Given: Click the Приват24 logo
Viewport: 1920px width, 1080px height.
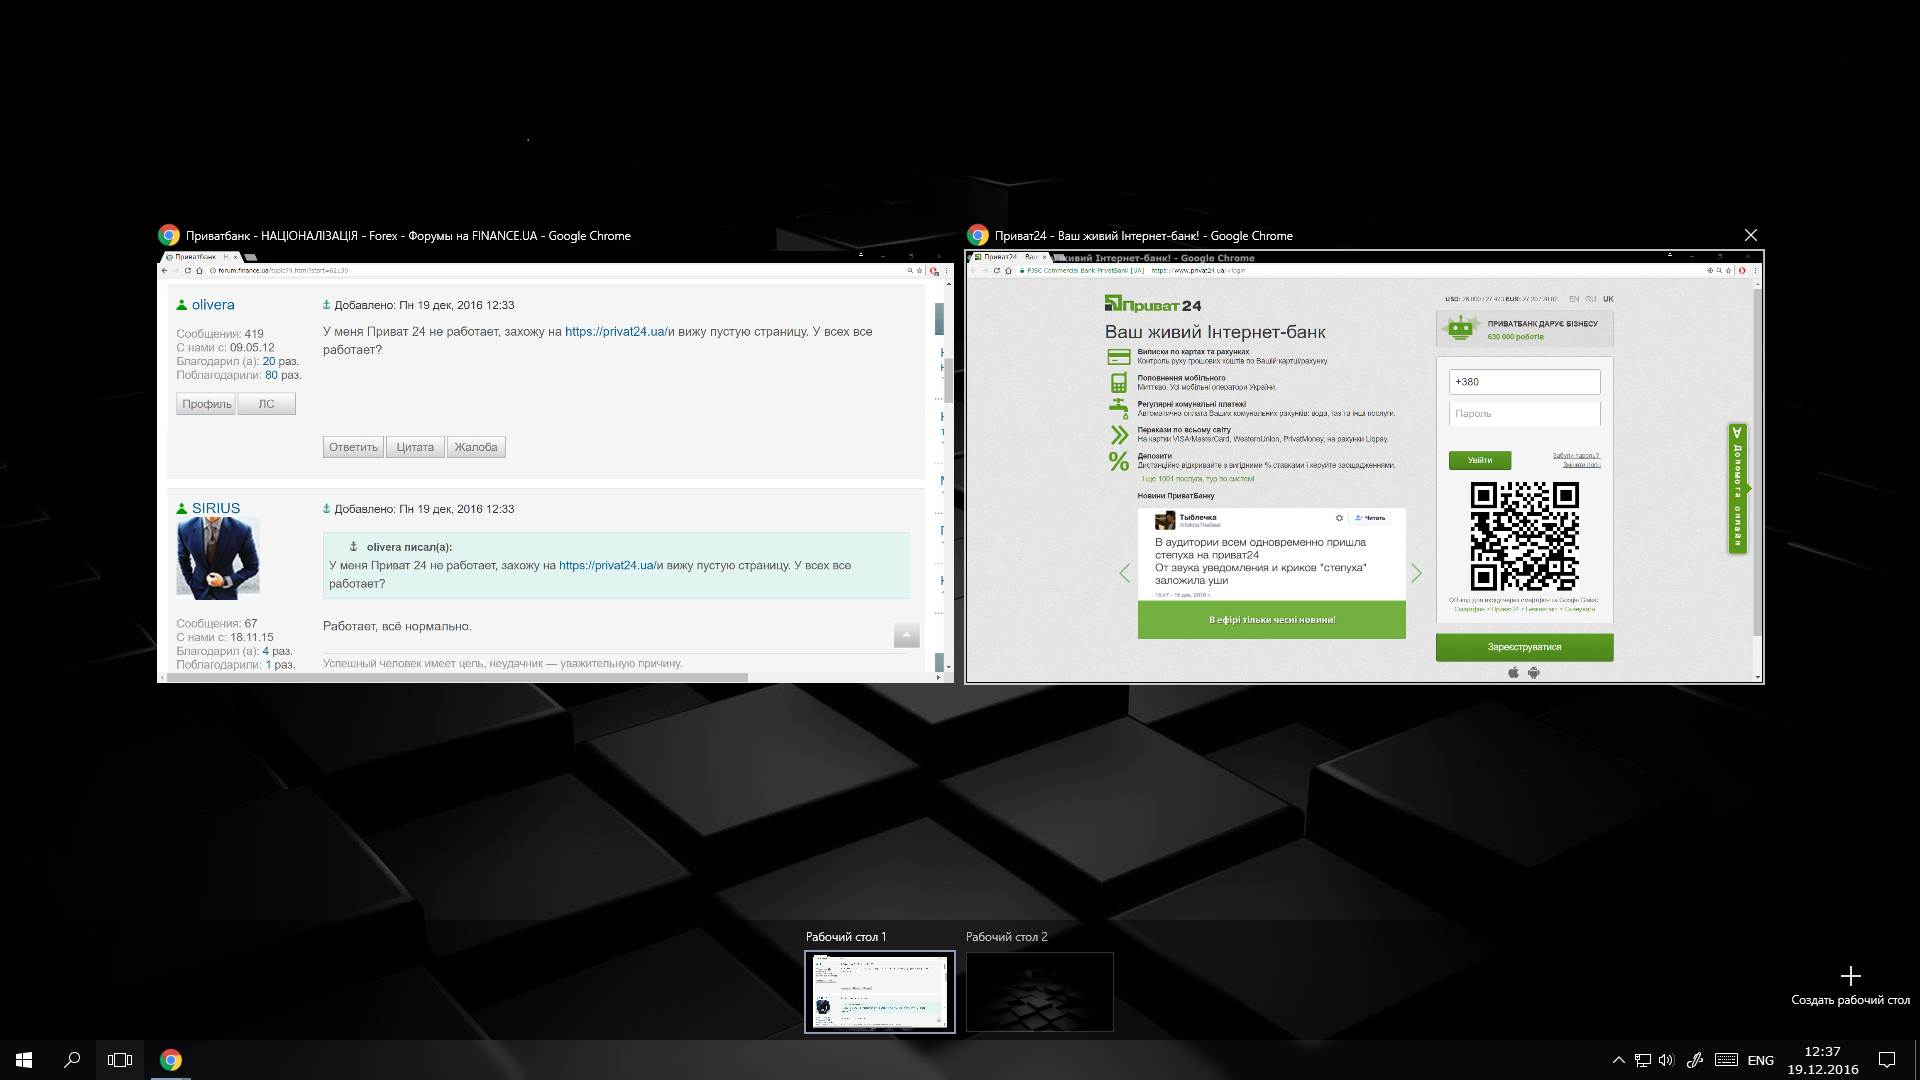Looking at the screenshot, I should [x=1153, y=304].
